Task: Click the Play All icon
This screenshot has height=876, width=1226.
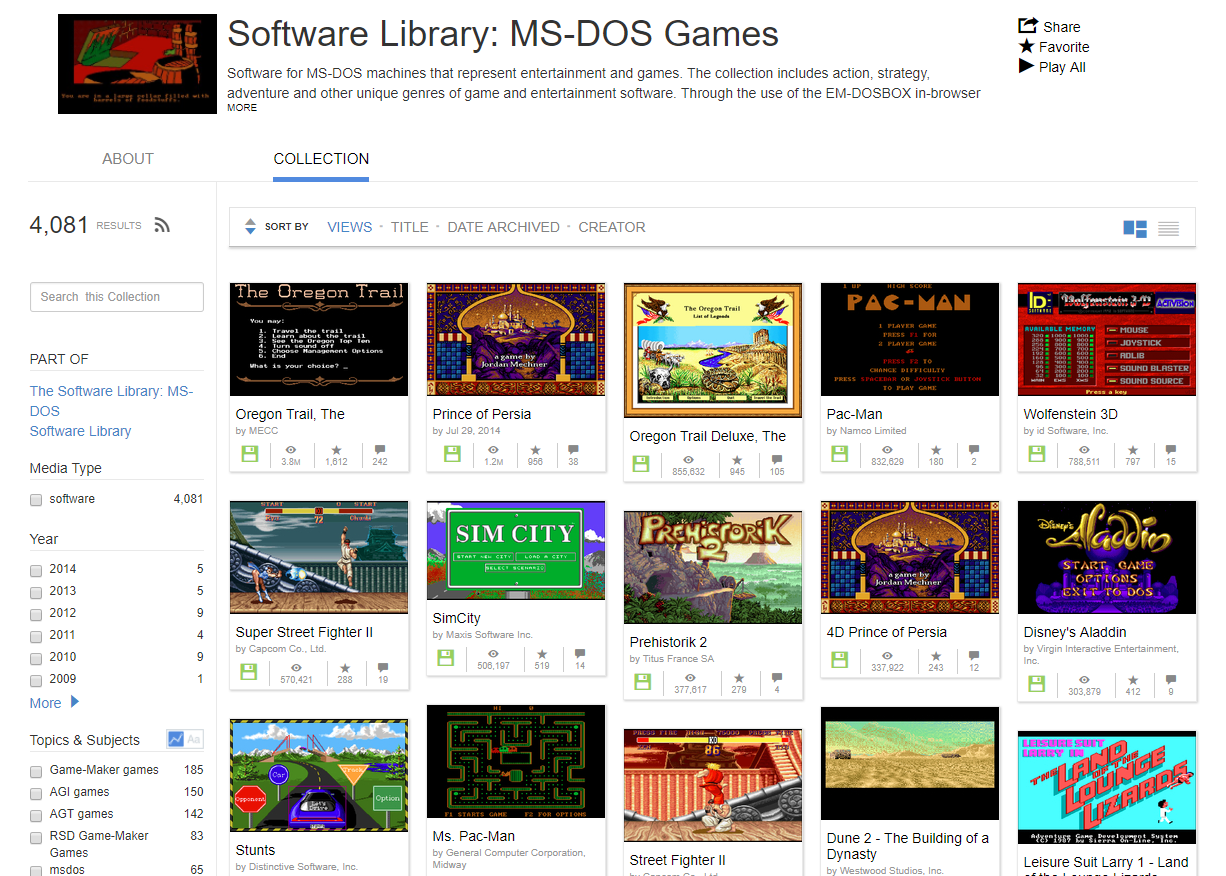Action: [1025, 66]
